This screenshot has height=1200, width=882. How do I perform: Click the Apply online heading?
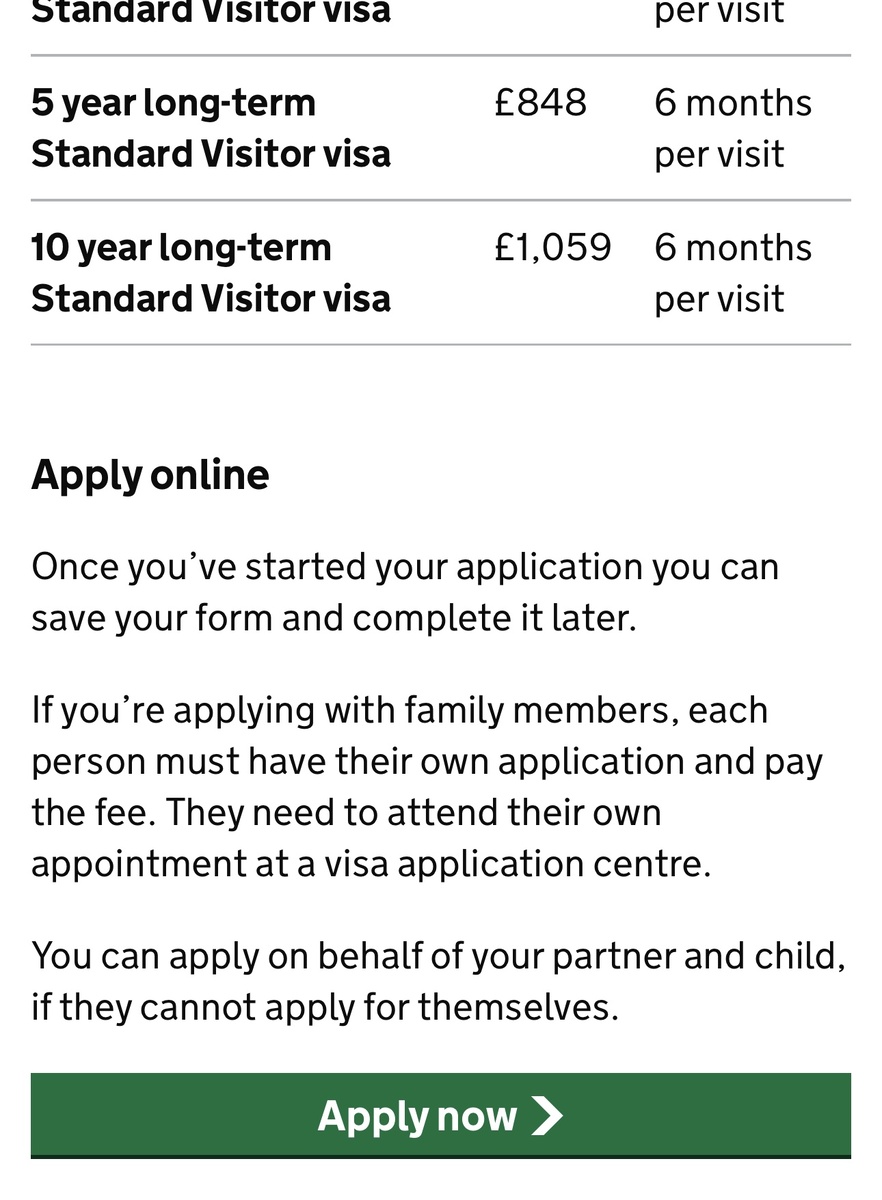point(150,475)
